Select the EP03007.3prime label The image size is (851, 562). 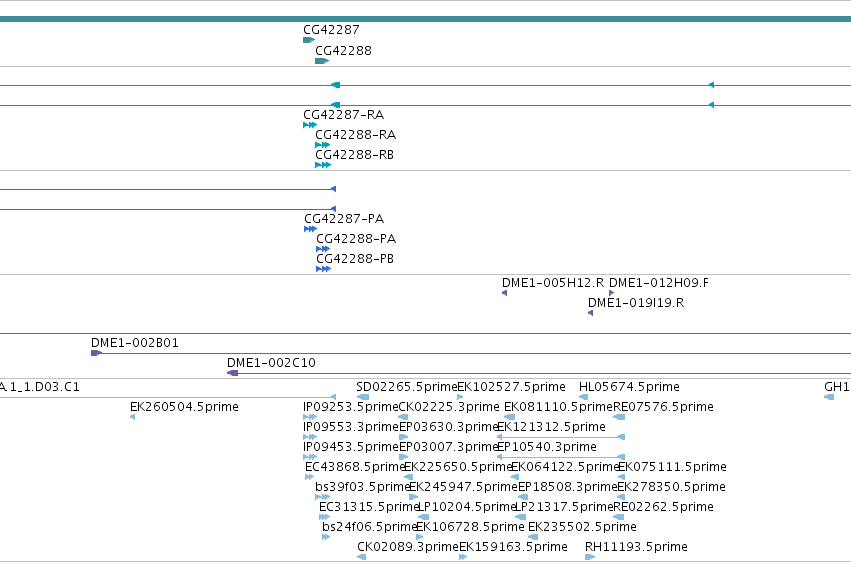449,447
